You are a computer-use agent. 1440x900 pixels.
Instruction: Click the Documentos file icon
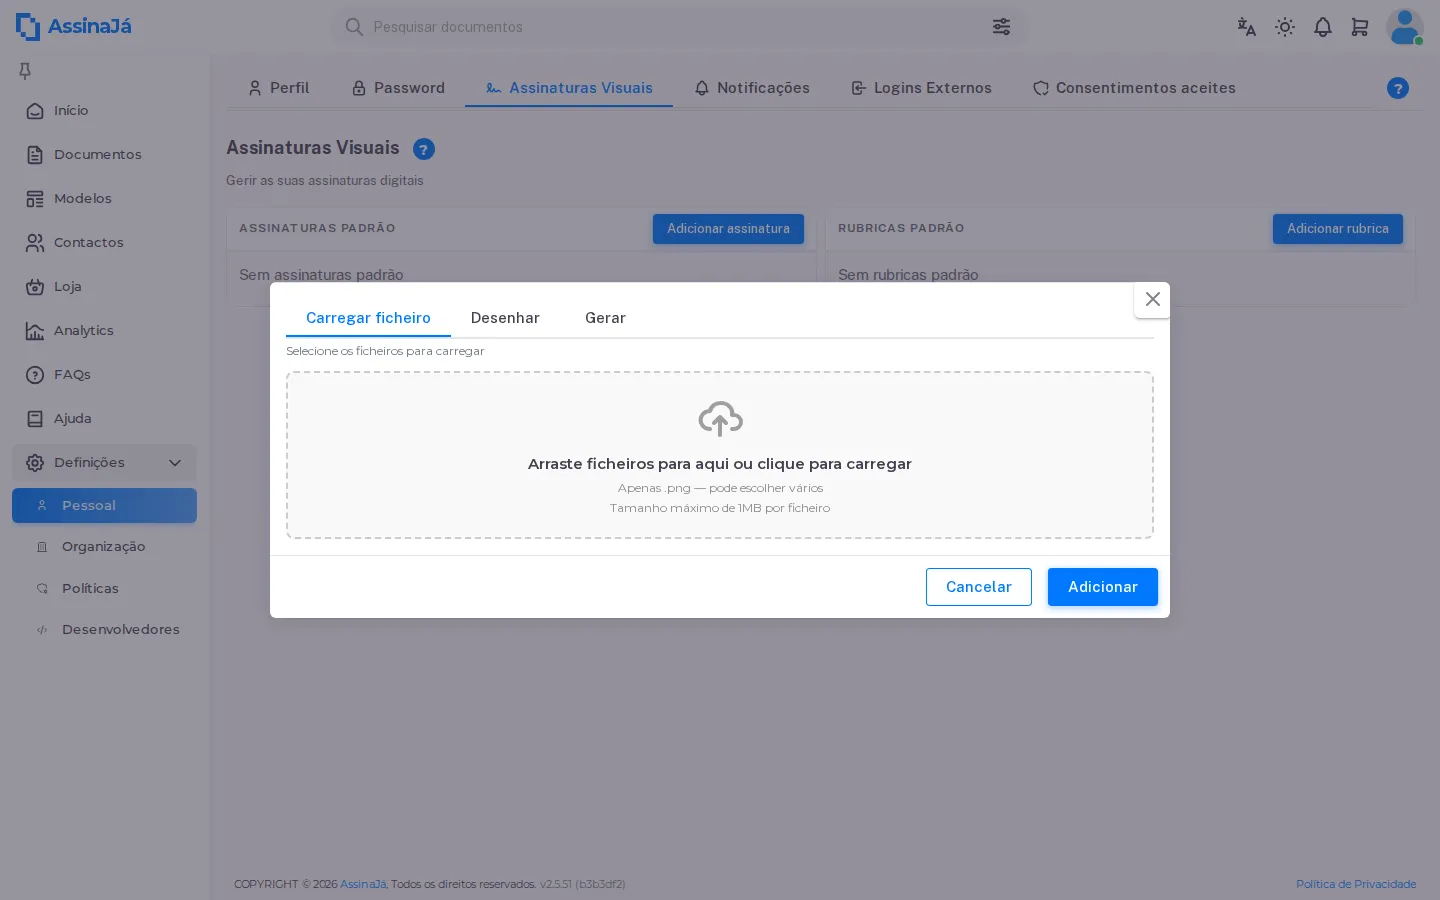click(35, 155)
